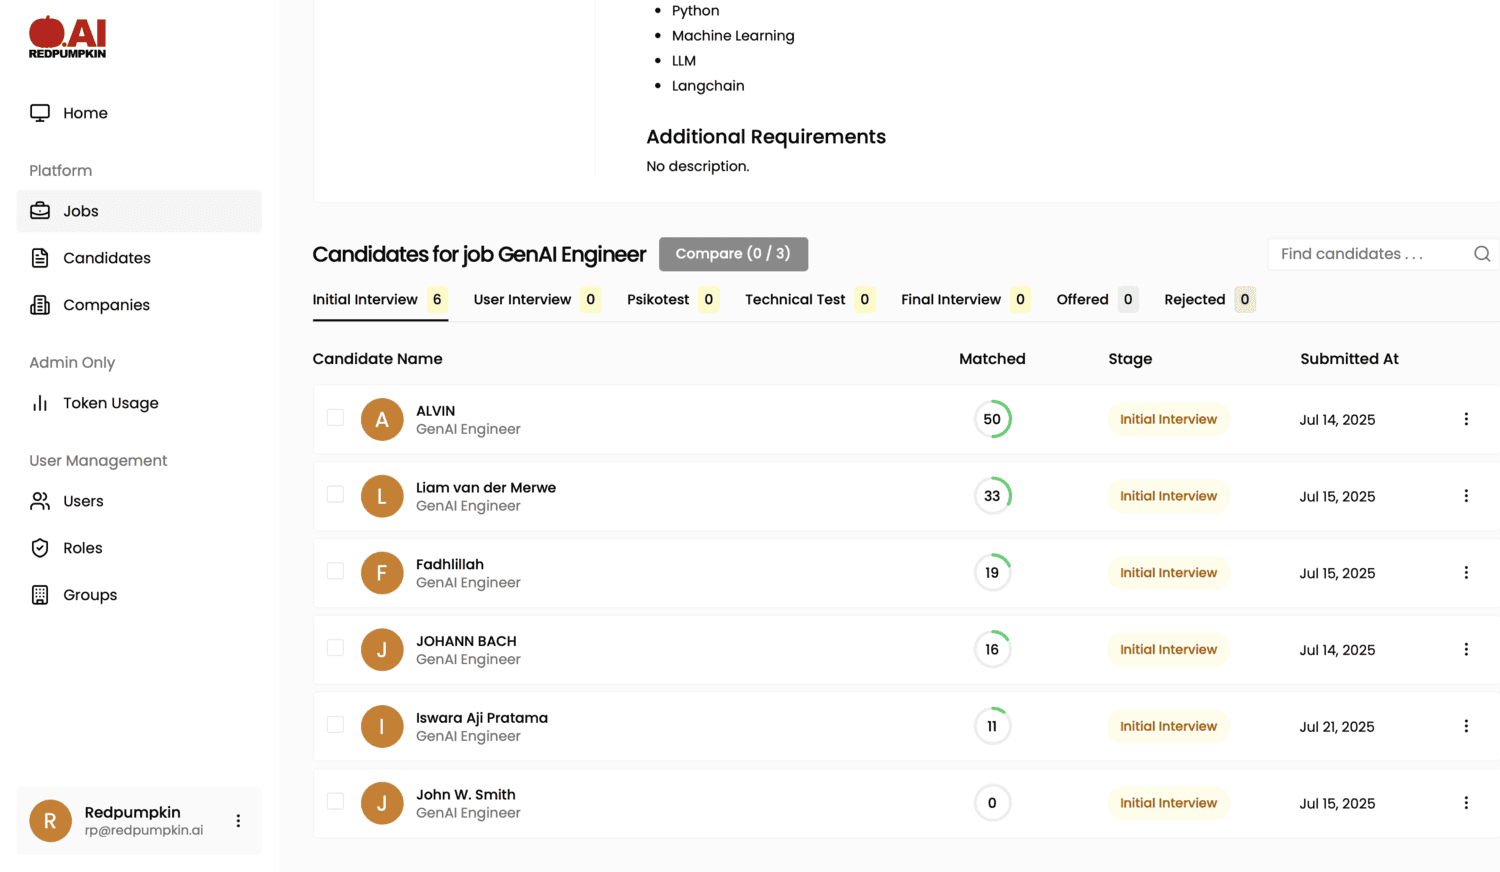Open the three-dot menu for Fadhlillah
The image size is (1500, 872).
click(1466, 572)
